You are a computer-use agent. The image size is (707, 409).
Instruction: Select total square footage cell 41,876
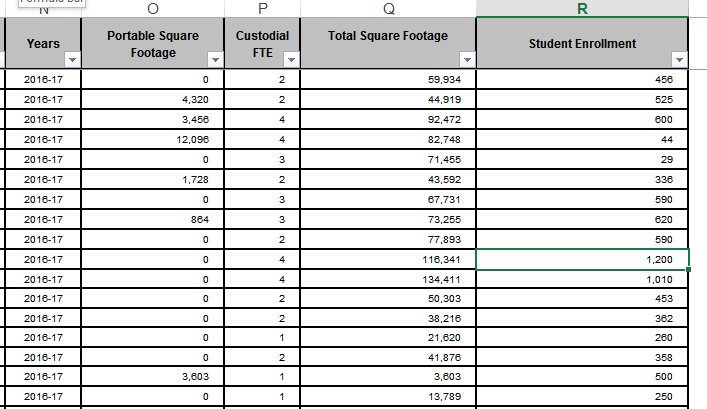pyautogui.click(x=388, y=357)
